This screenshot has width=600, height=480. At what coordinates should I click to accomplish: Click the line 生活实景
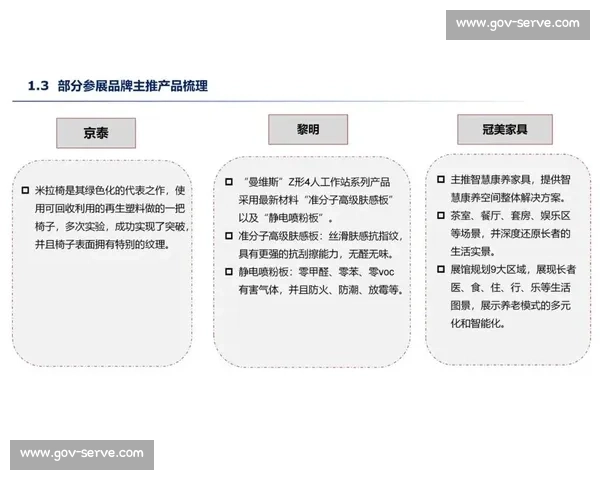point(473,251)
